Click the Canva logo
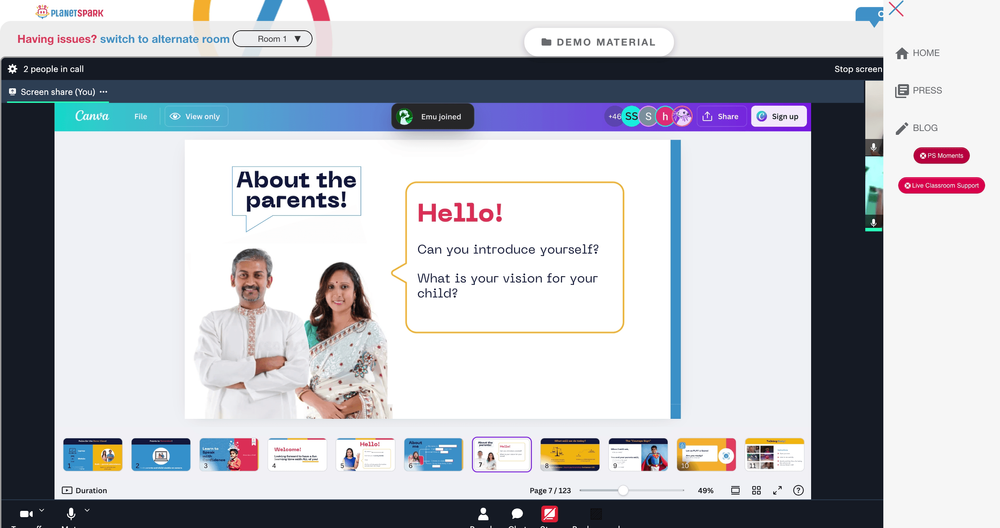 pos(92,116)
